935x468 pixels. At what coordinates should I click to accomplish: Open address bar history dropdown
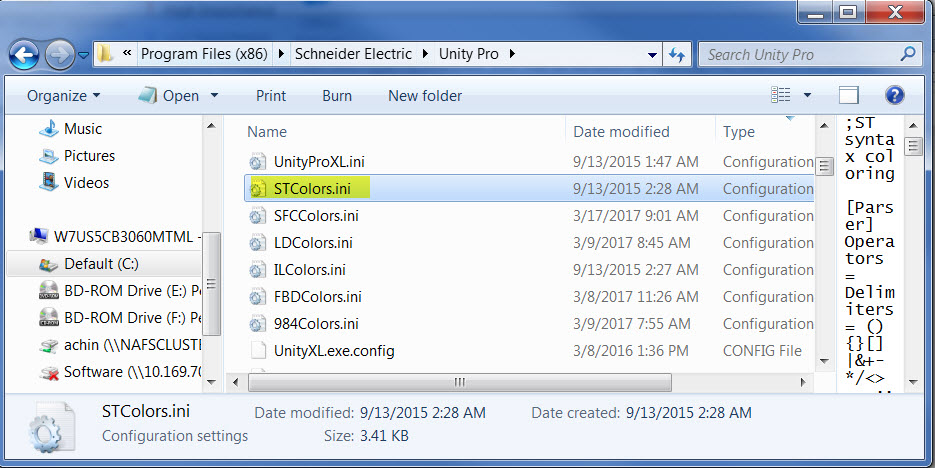pos(652,55)
